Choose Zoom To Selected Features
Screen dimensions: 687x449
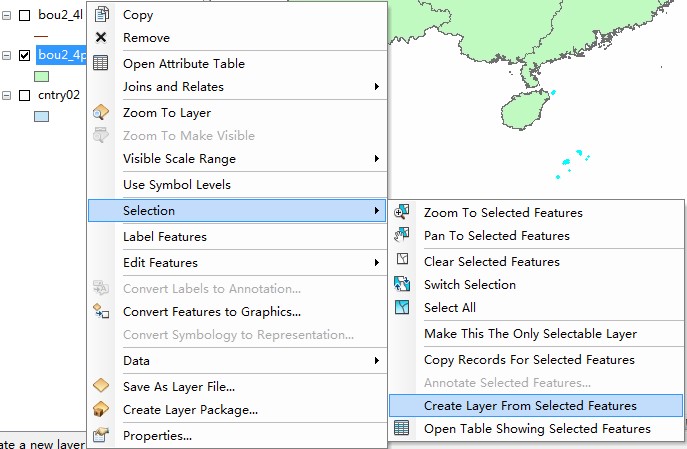(x=536, y=212)
